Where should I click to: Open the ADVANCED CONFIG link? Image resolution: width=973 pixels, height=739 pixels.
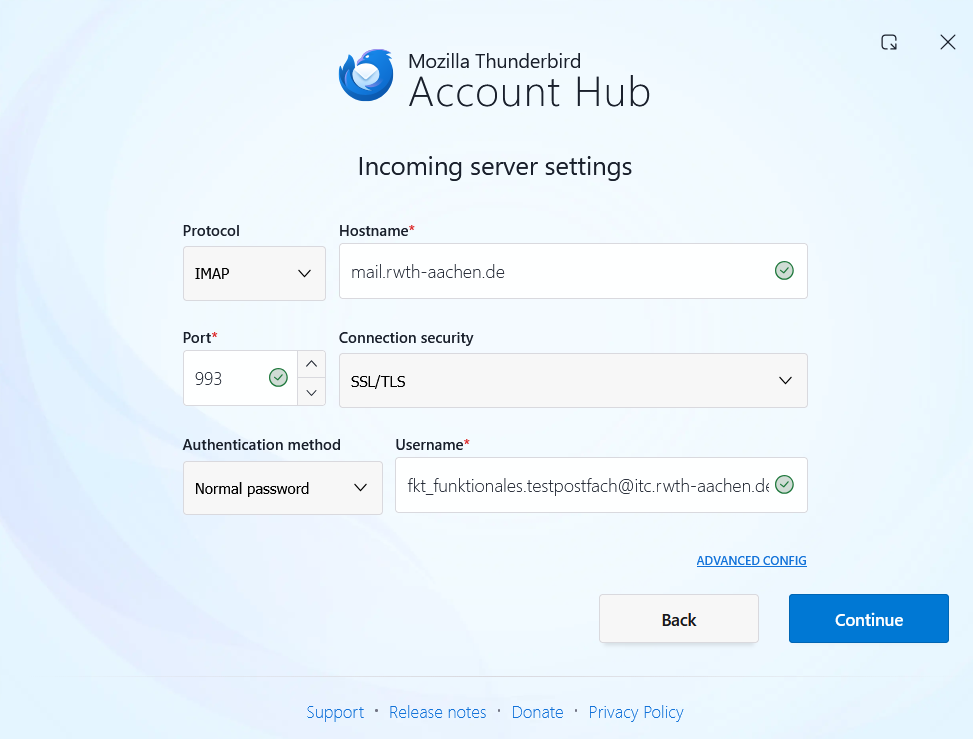(x=751, y=560)
